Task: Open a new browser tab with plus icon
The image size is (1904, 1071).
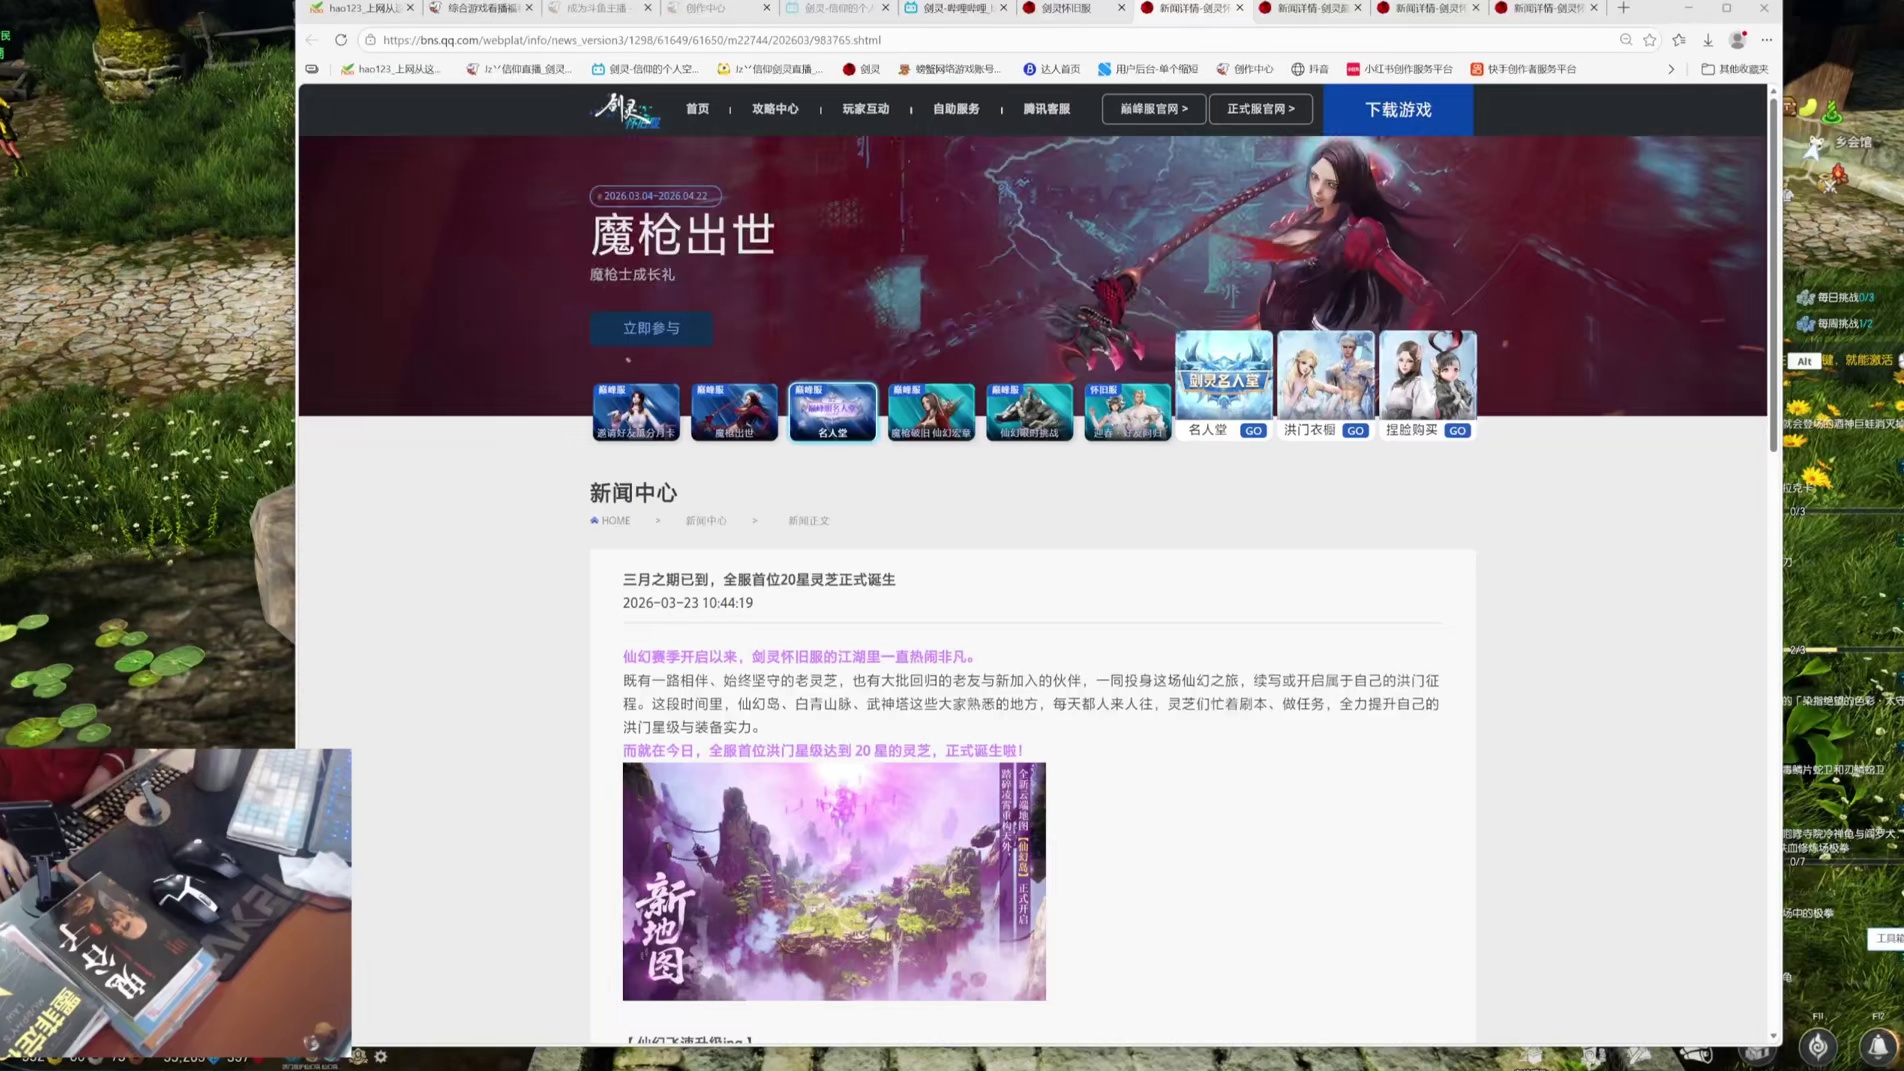Action: (x=1623, y=8)
